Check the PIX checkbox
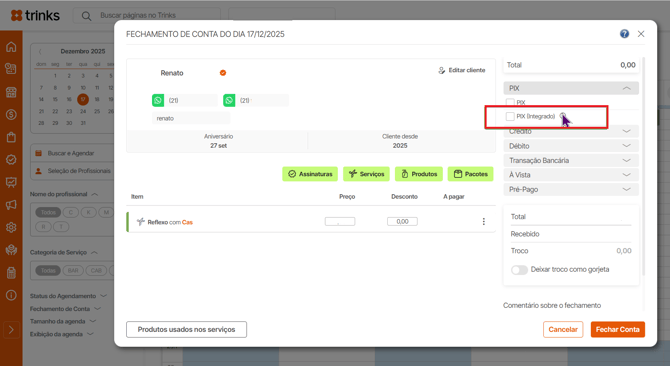Viewport: 670px width, 366px height. (x=510, y=102)
